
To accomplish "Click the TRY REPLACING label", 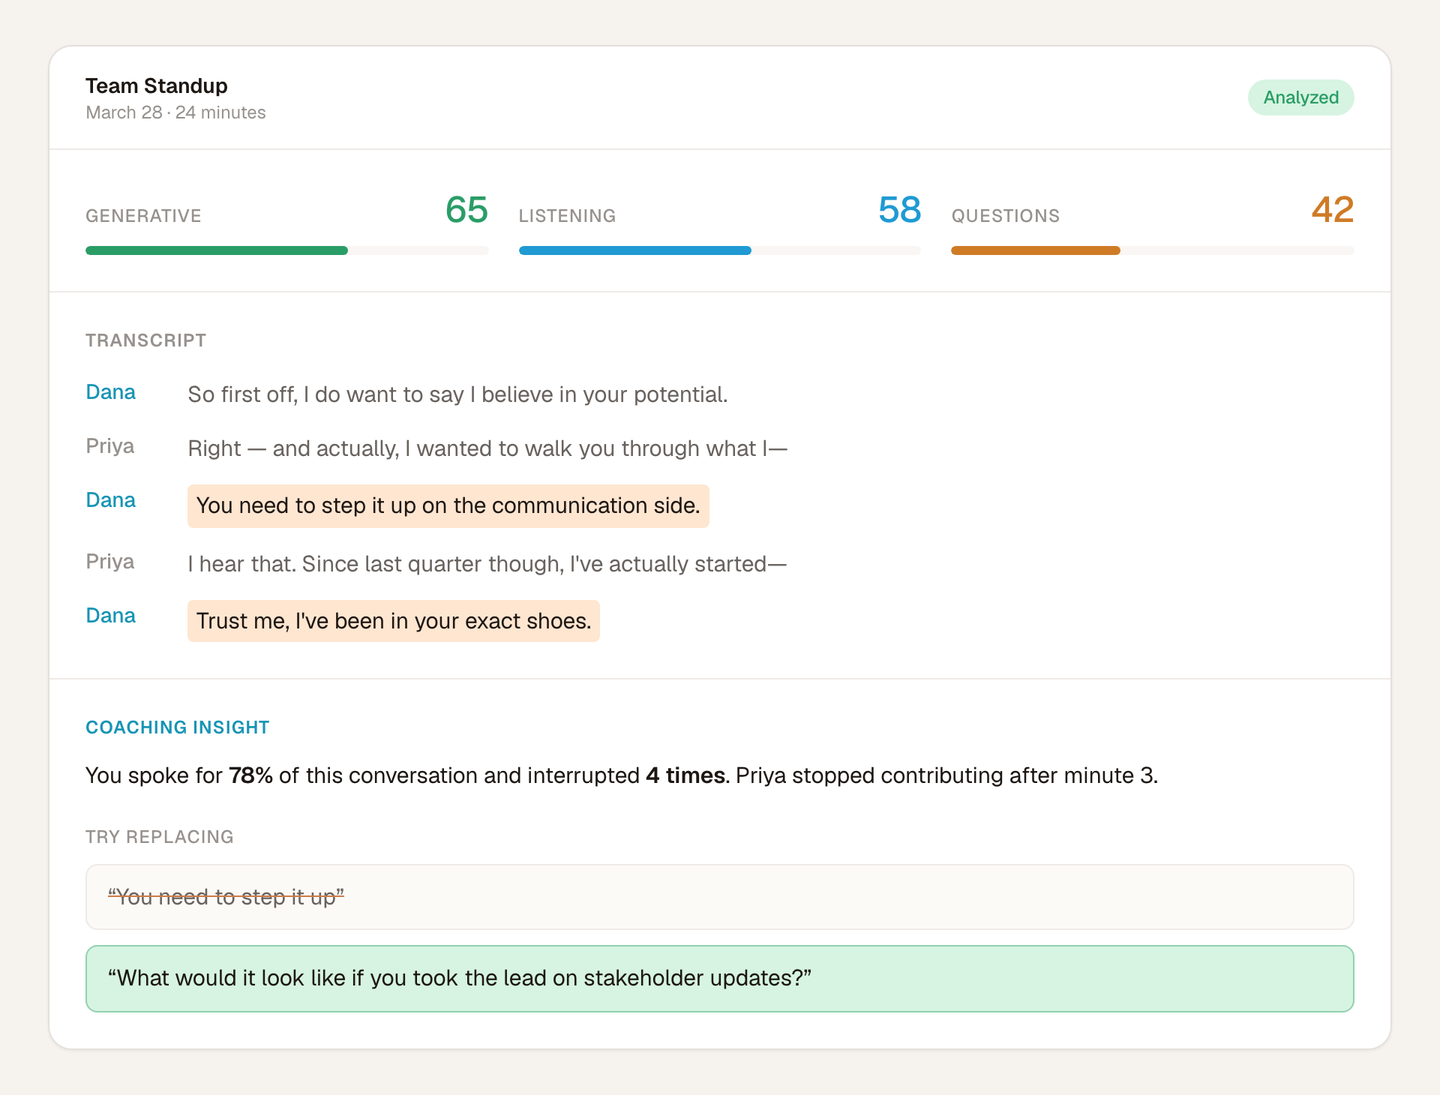I will pyautogui.click(x=160, y=837).
